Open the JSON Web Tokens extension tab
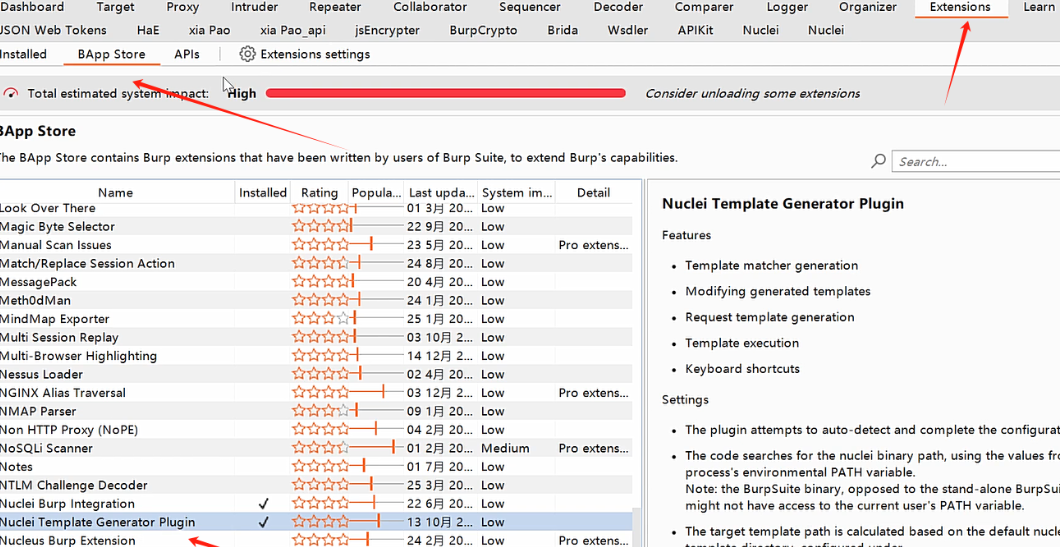Viewport: 1062px width, 547px height. coord(53,30)
